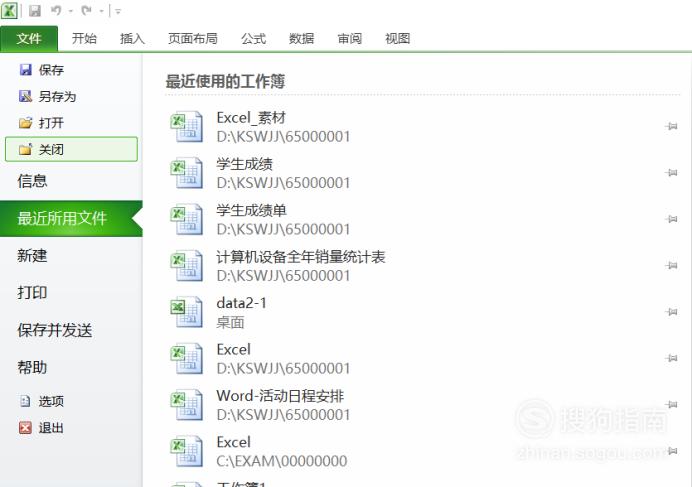Screen dimensions: 692x487
Task: Pin 学生成绩单 to the recent list
Action: tap(671, 219)
